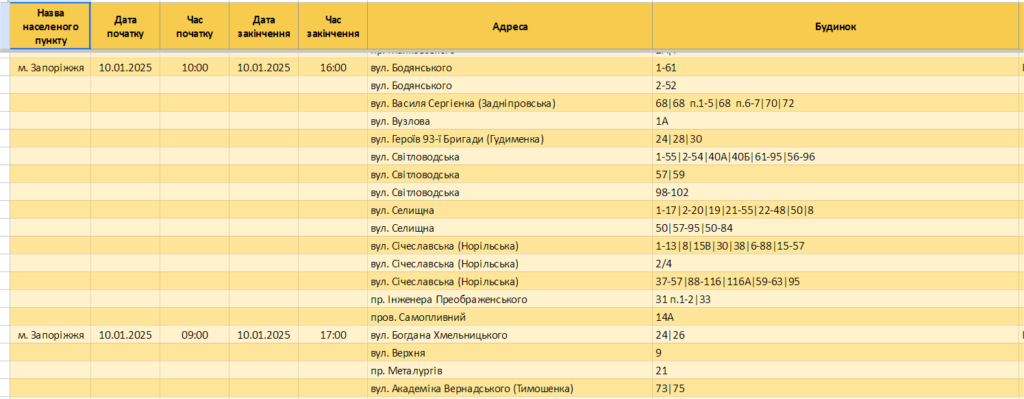Select house range cell '1-61'
Image resolution: width=1024 pixels, height=399 pixels.
point(835,68)
